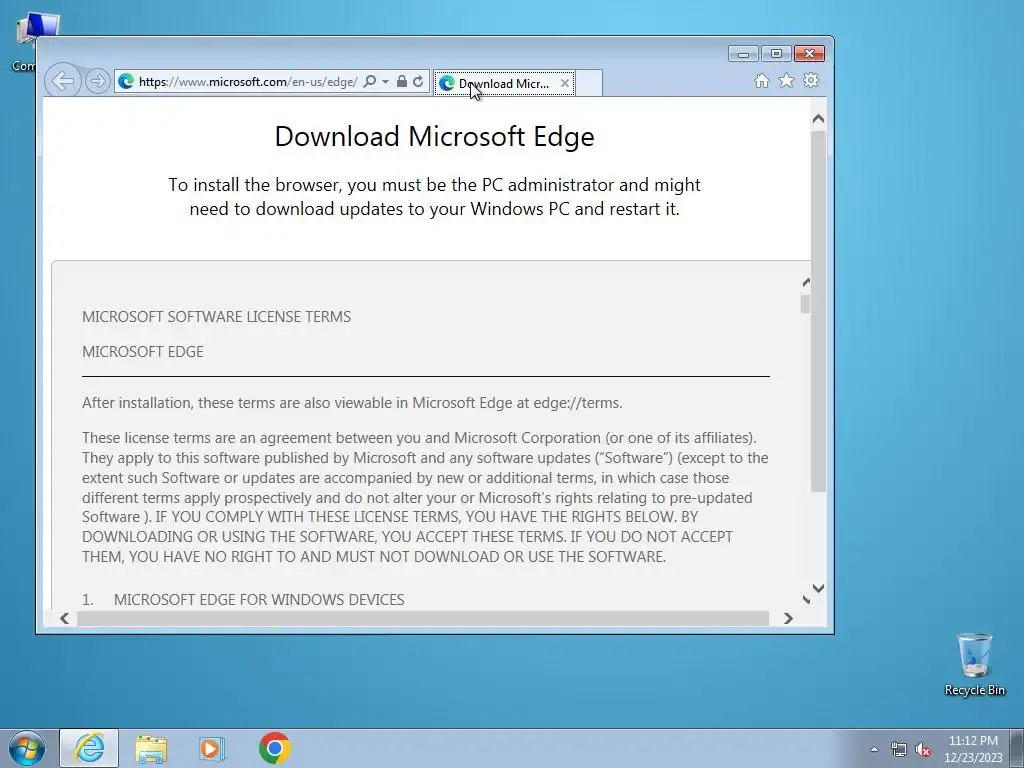Click horizontal scrollbar left arrow

[x=64, y=618]
